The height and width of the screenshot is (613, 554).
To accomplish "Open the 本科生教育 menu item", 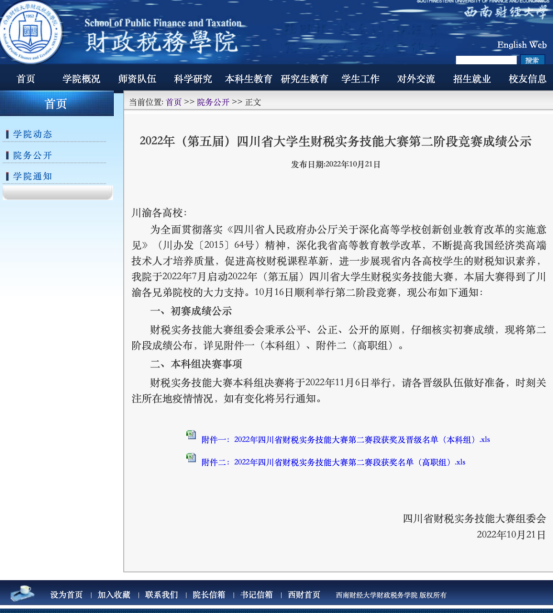I will point(249,79).
